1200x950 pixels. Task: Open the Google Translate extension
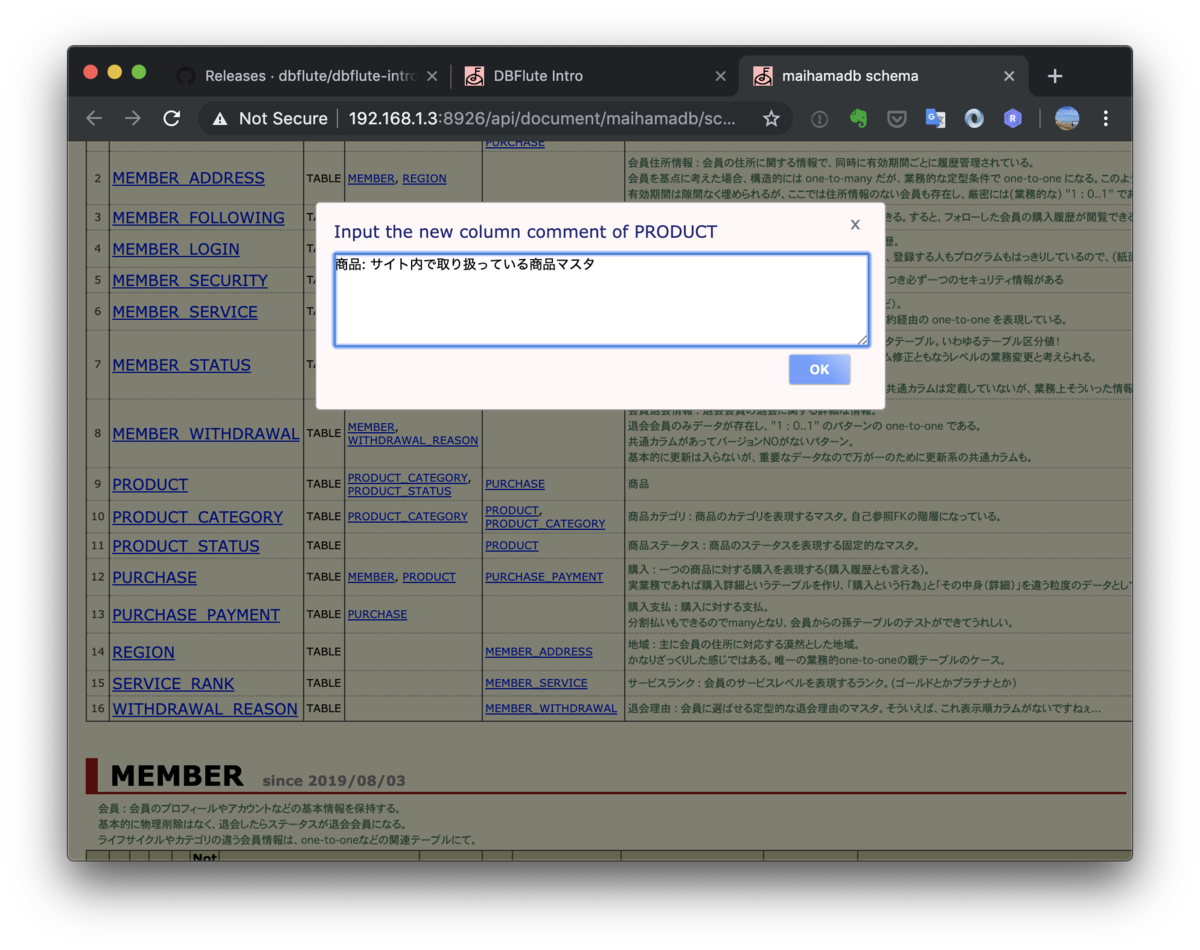(935, 118)
